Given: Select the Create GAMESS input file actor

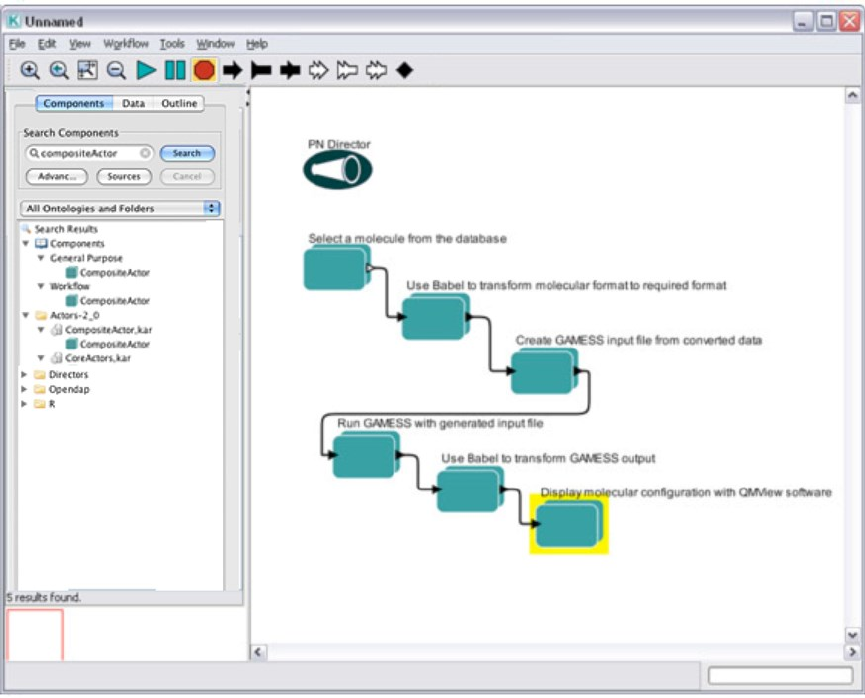Looking at the screenshot, I should (544, 371).
